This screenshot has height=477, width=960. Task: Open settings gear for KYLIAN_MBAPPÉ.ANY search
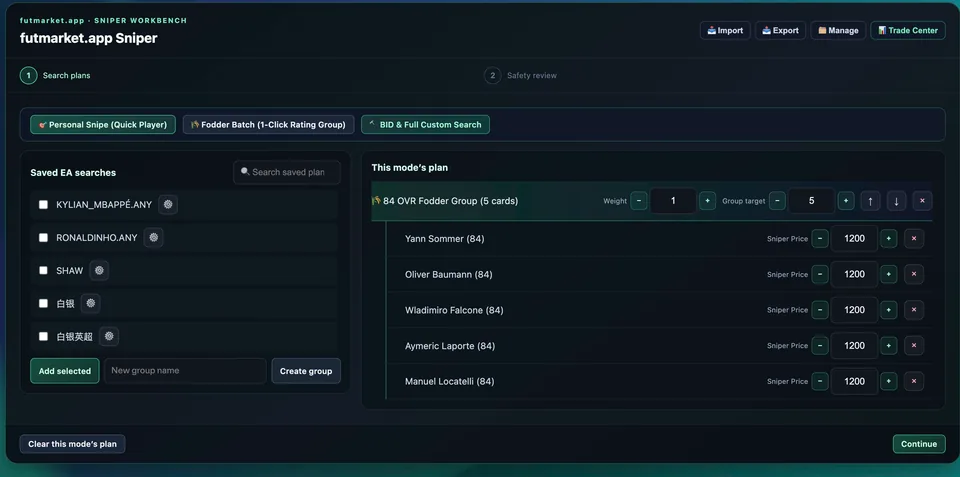coord(168,205)
